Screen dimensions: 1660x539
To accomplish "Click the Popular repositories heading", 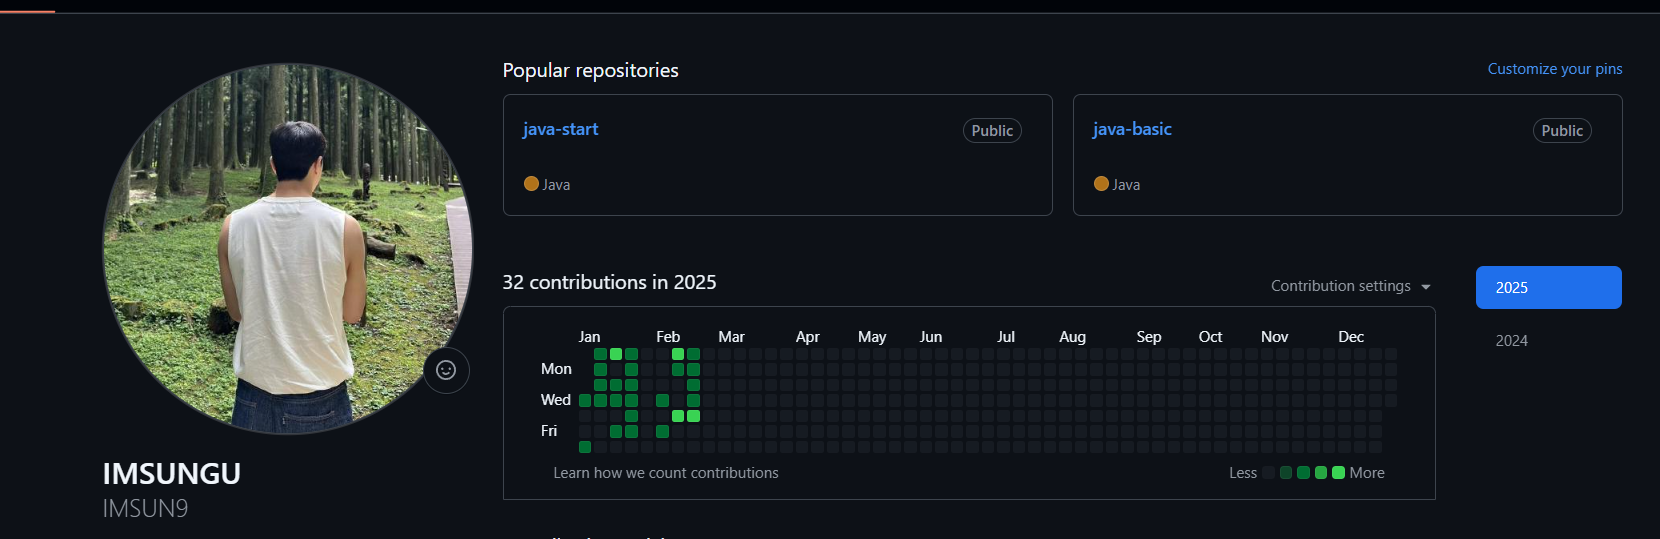I will pyautogui.click(x=590, y=71).
